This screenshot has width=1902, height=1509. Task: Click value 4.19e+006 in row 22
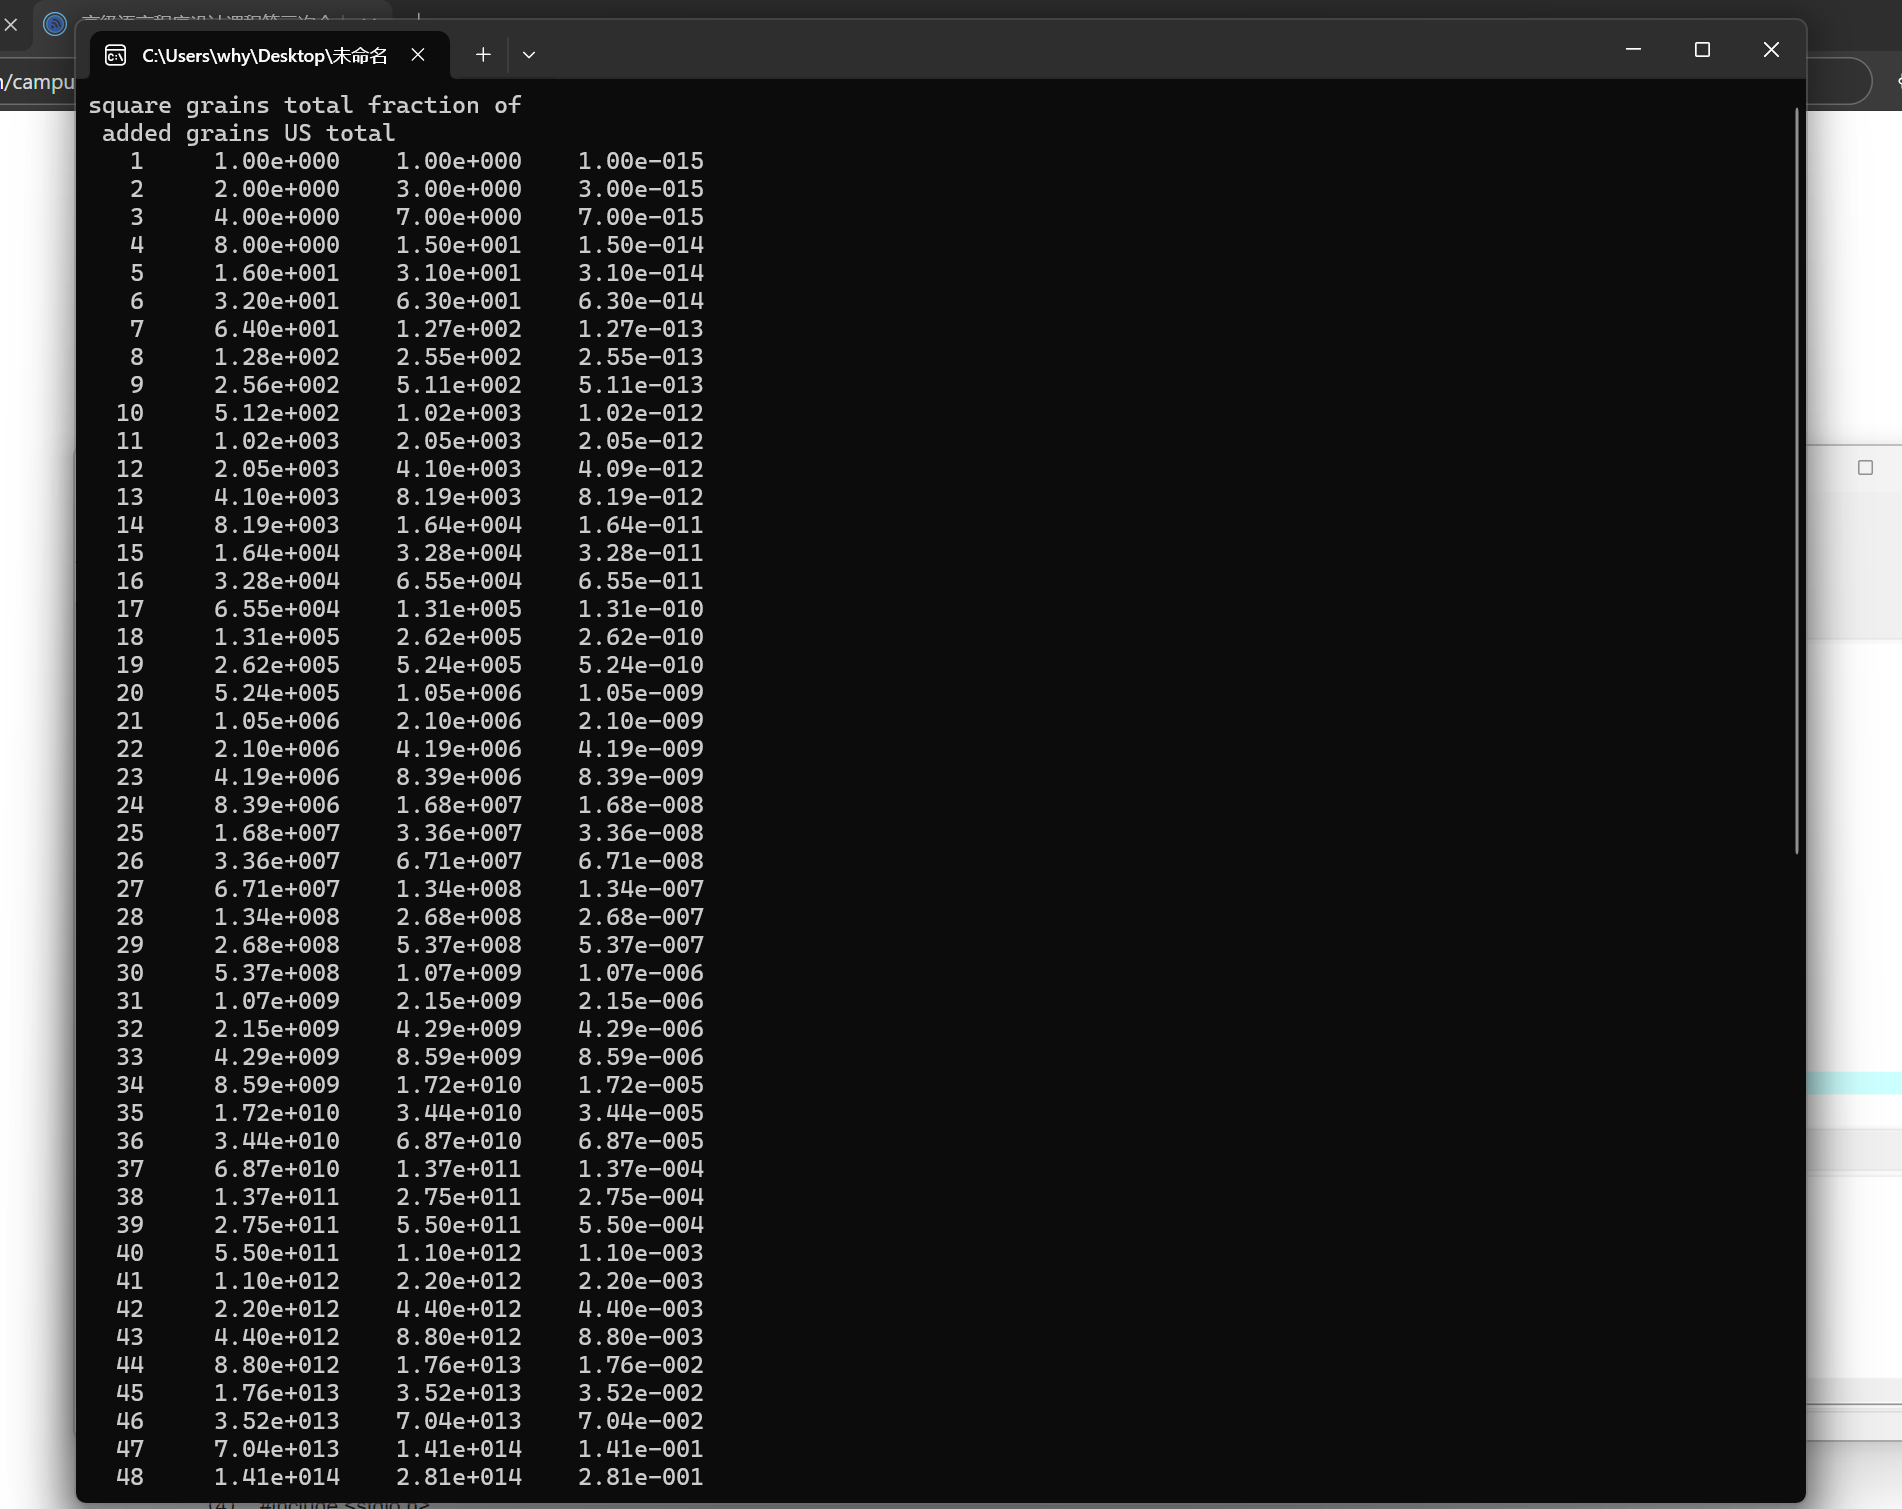click(x=459, y=749)
